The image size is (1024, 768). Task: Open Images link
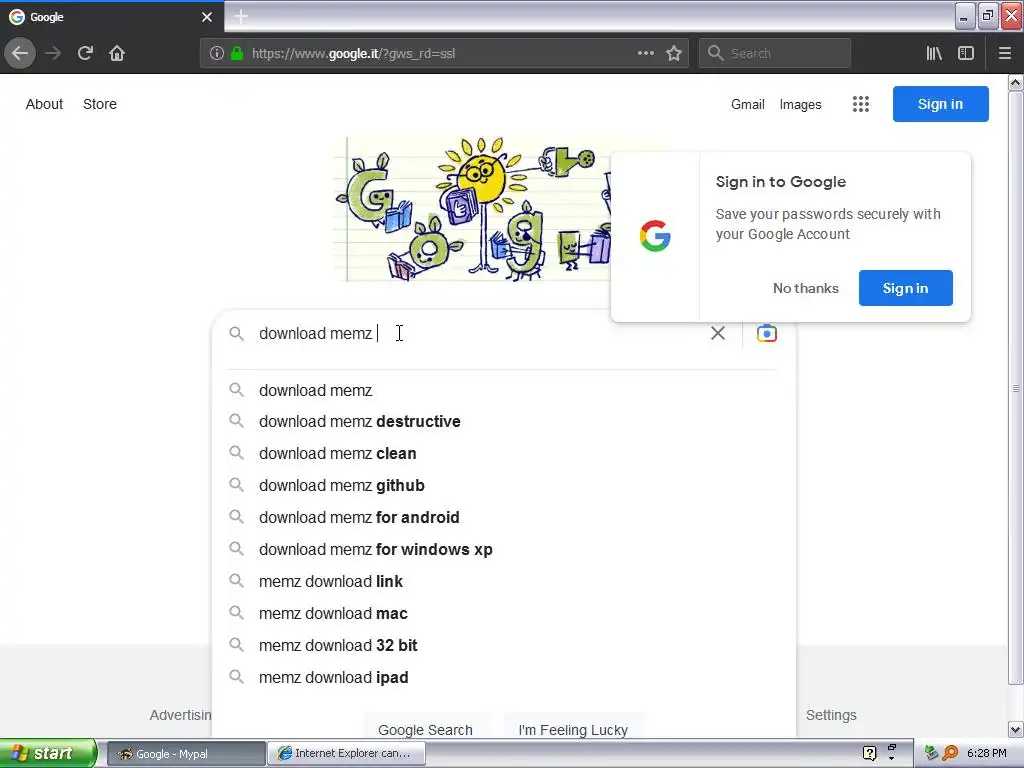(x=800, y=104)
